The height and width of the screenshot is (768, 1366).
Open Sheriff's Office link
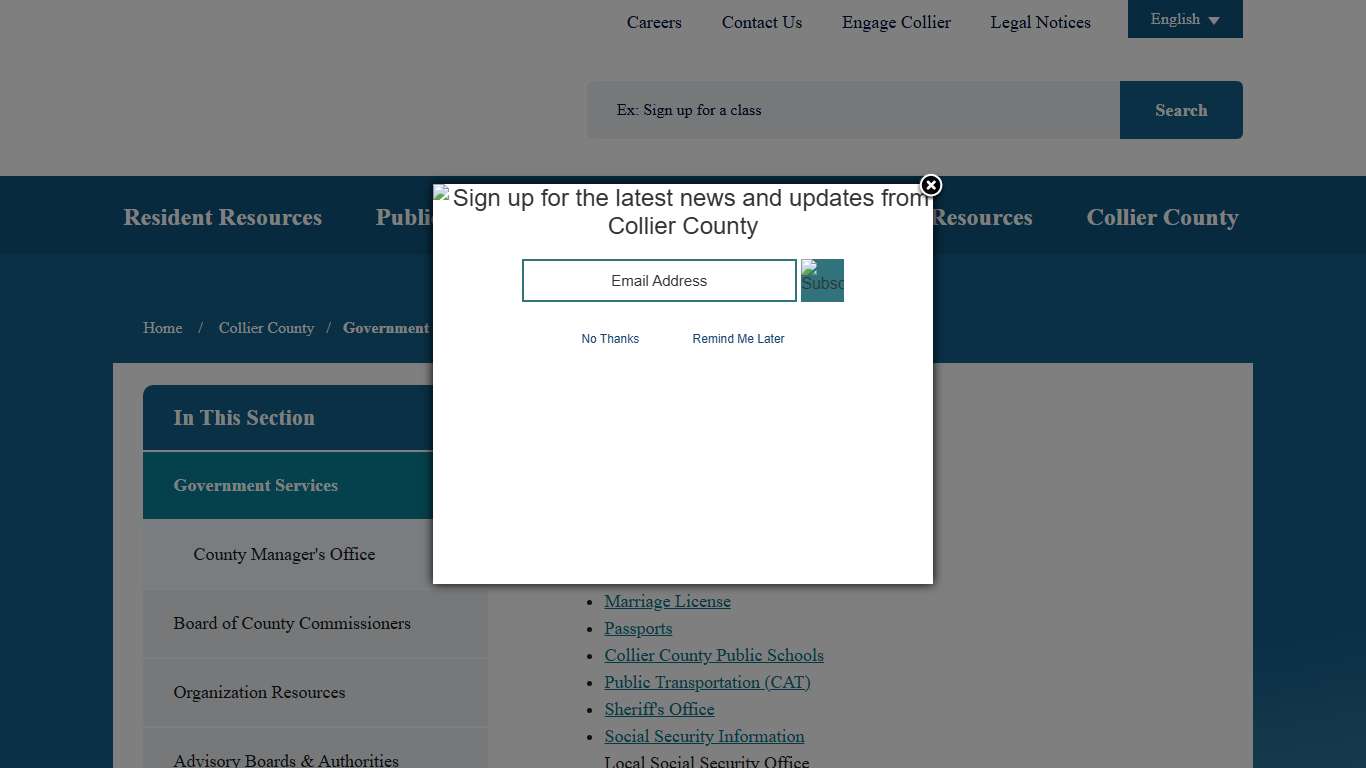coord(659,709)
